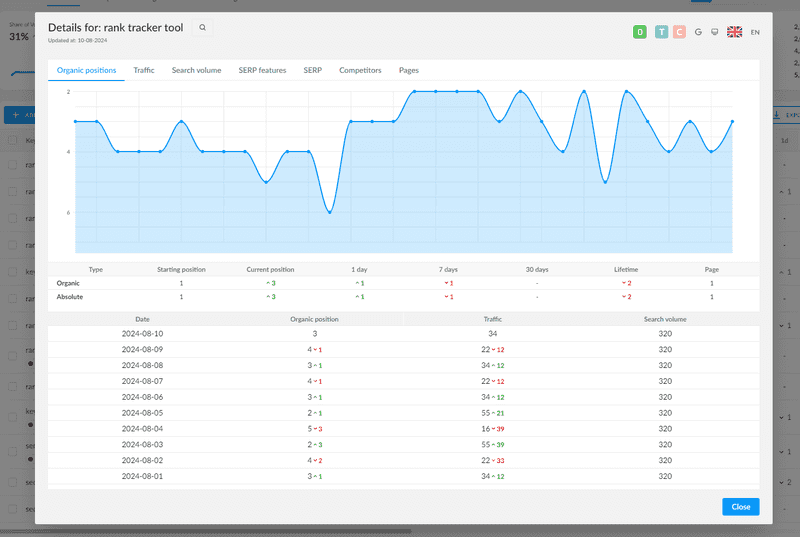Click the 7 days column header
The width and height of the screenshot is (800, 537).
[448, 269]
